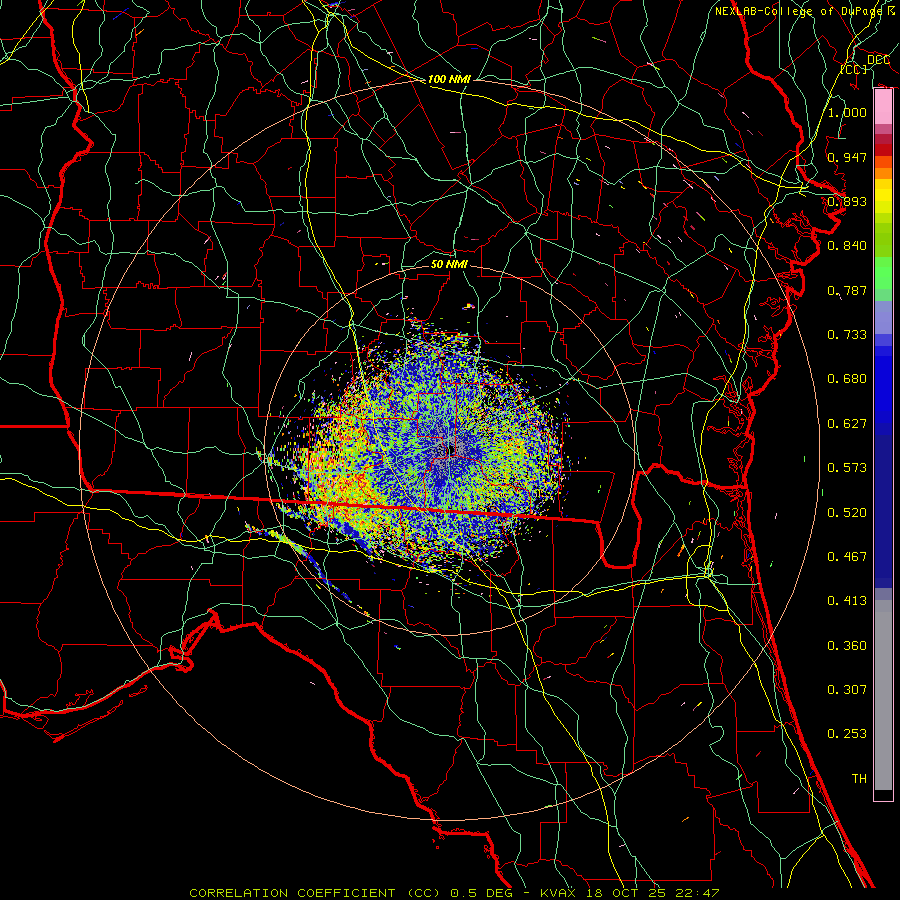This screenshot has height=900, width=900.
Task: Click the 100 NMI range ring label
Action: [449, 79]
